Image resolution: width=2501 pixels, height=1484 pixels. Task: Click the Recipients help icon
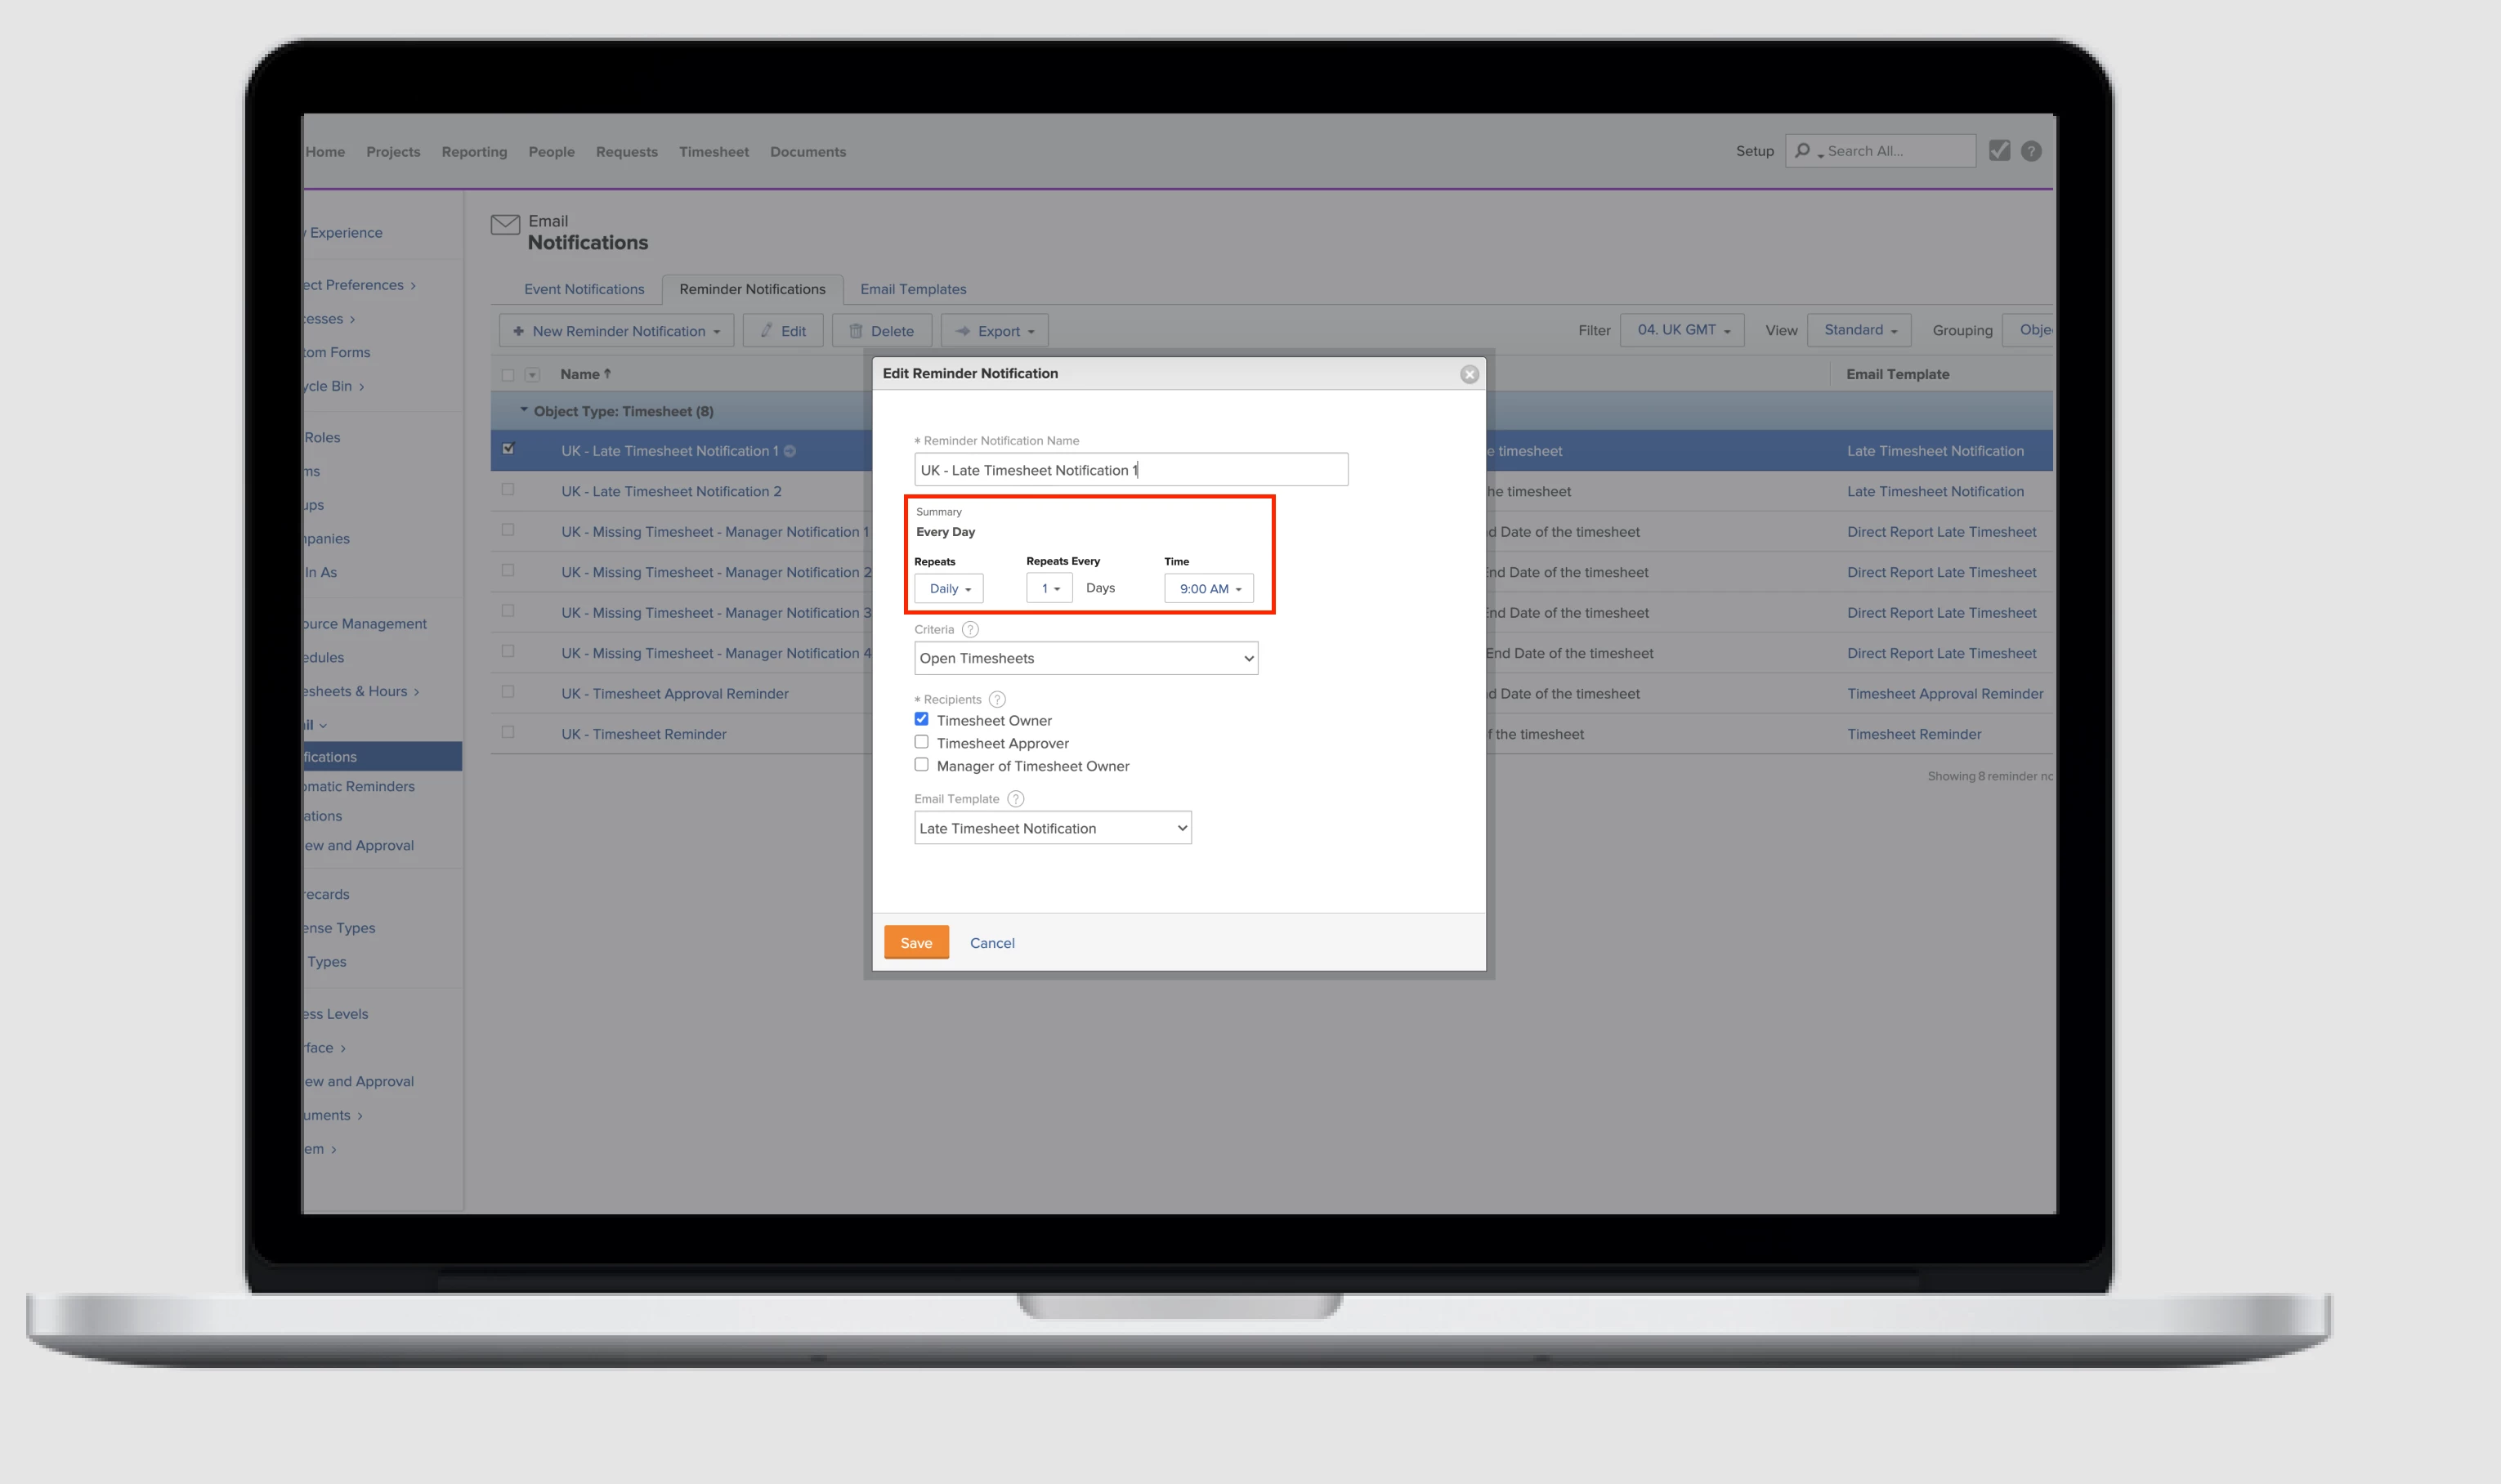(996, 700)
